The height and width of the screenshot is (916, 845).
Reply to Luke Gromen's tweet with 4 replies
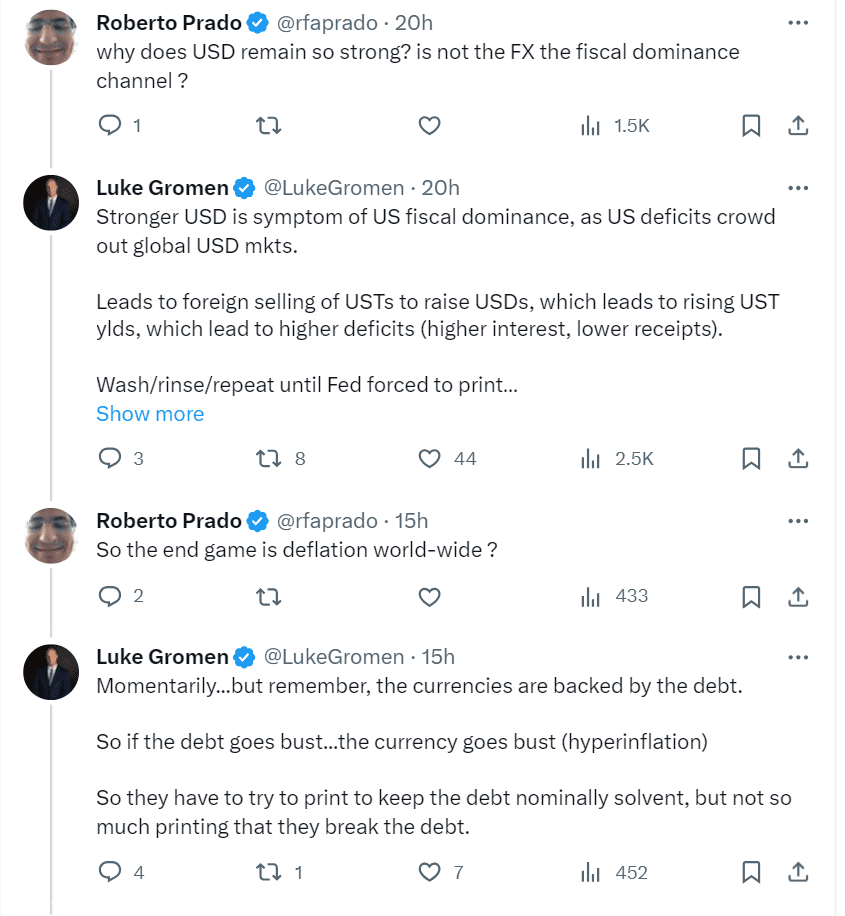[x=110, y=873]
